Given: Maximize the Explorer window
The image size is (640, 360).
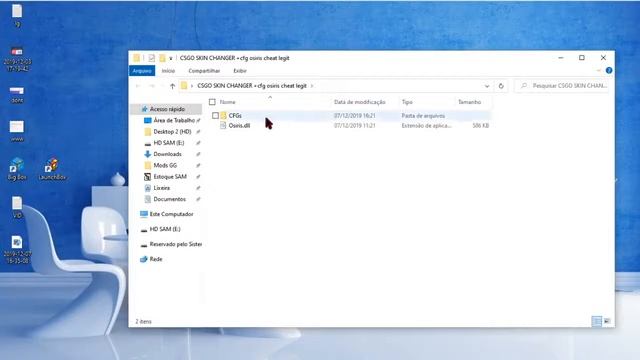Looking at the screenshot, I should 582,58.
